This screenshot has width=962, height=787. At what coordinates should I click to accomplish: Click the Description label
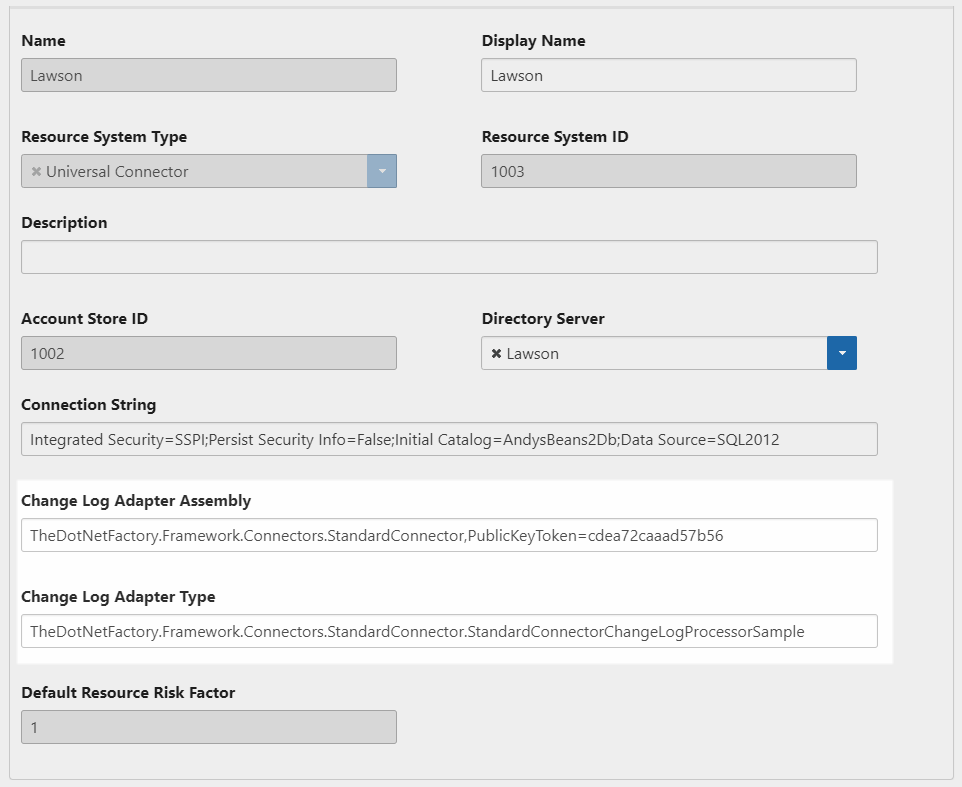tap(64, 223)
